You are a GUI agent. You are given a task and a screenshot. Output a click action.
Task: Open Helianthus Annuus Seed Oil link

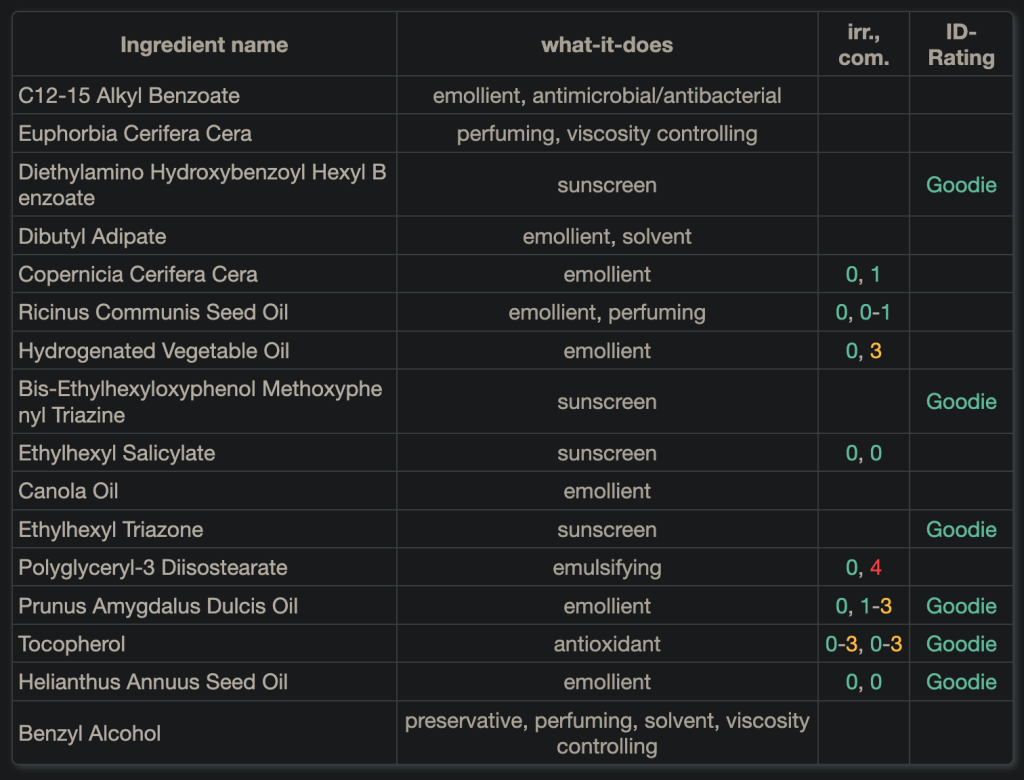point(153,682)
